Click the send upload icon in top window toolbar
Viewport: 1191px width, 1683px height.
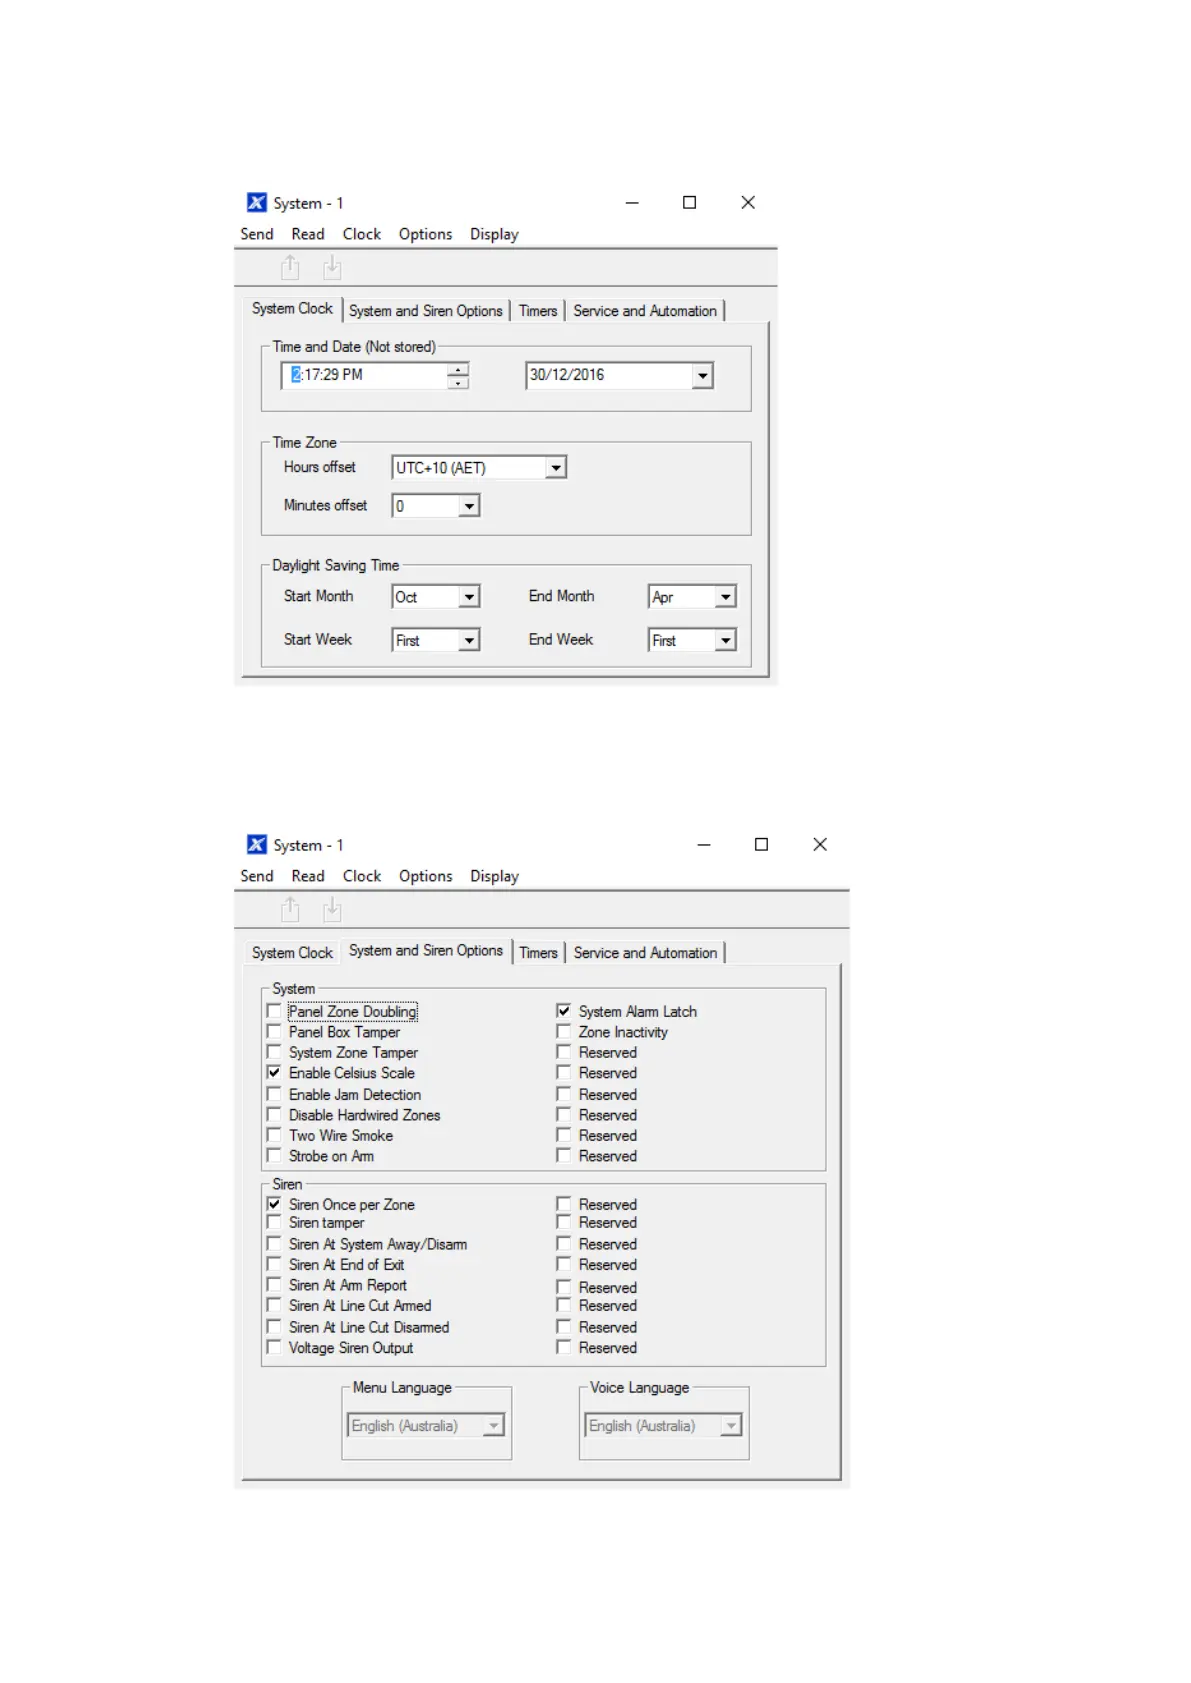(290, 267)
